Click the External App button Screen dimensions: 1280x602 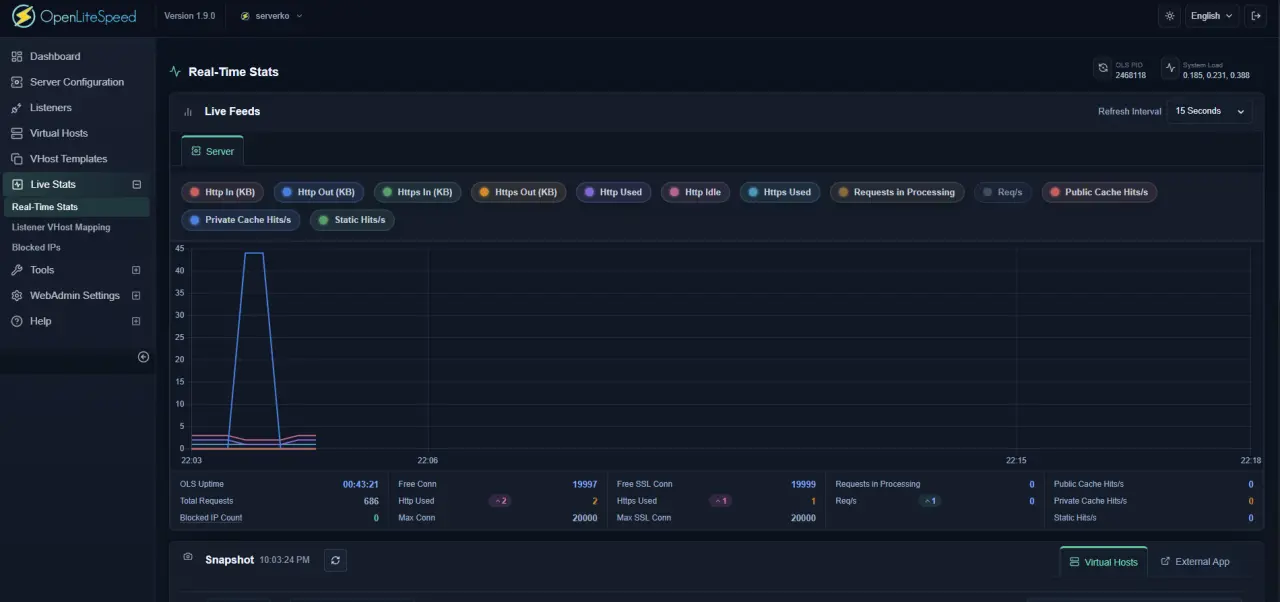[1195, 562]
